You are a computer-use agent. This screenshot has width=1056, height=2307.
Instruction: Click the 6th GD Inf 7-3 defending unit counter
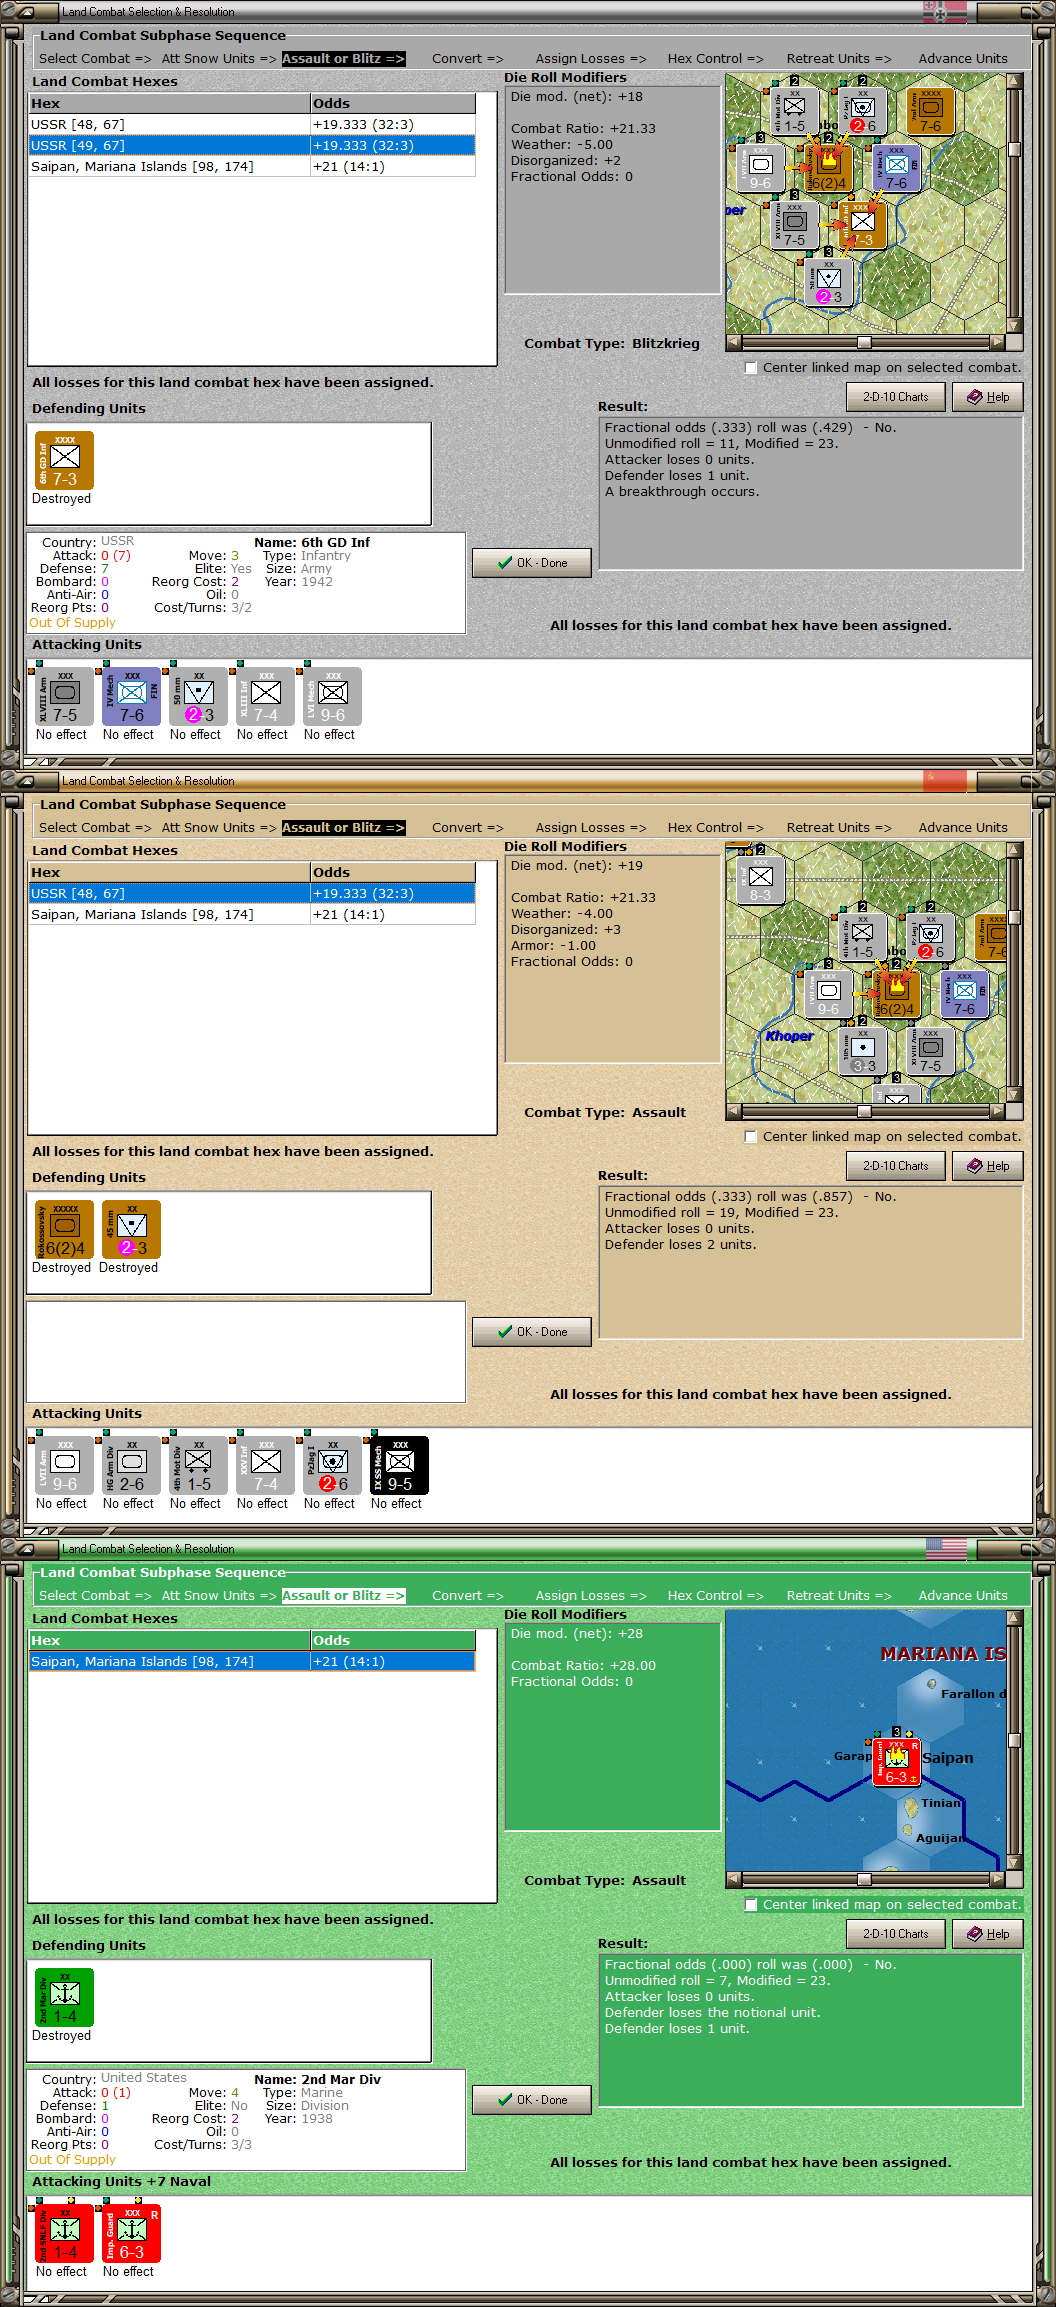(x=64, y=460)
